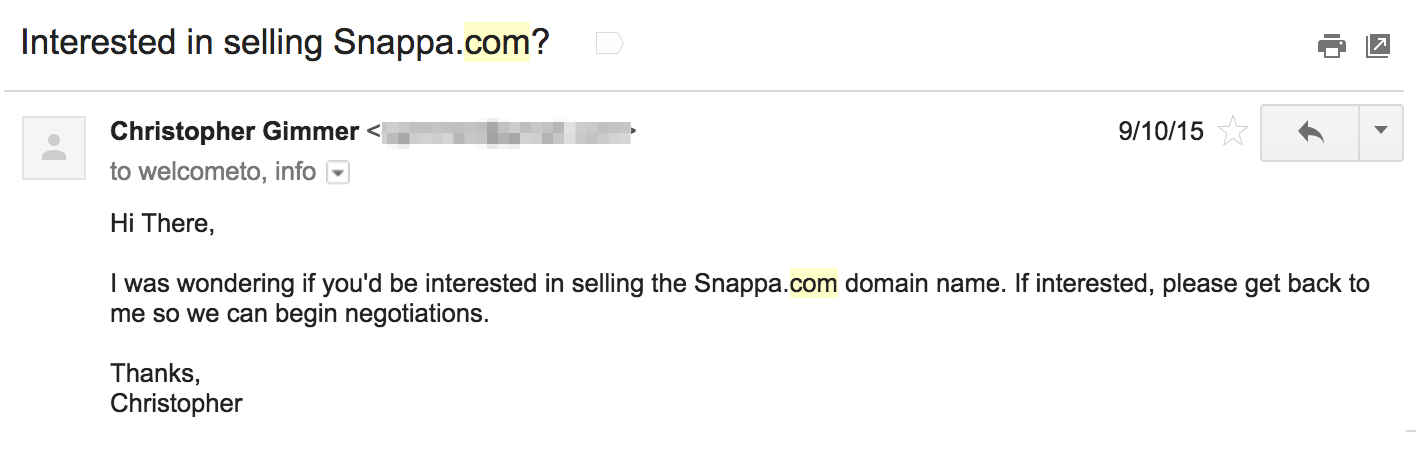Star the message dated 9/10/15

[1233, 131]
